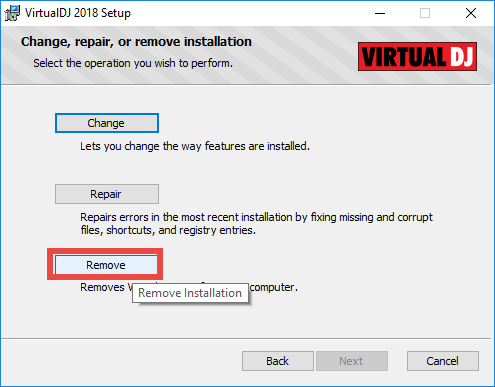Click the word 'computer.' beside the tooltip
The width and height of the screenshot is (495, 387).
point(274,287)
